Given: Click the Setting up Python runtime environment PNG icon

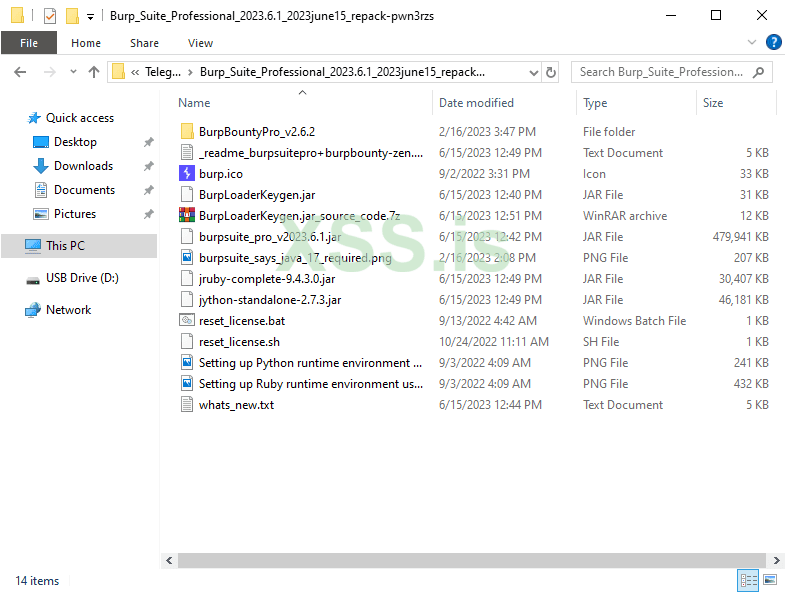Looking at the screenshot, I should (x=186, y=362).
